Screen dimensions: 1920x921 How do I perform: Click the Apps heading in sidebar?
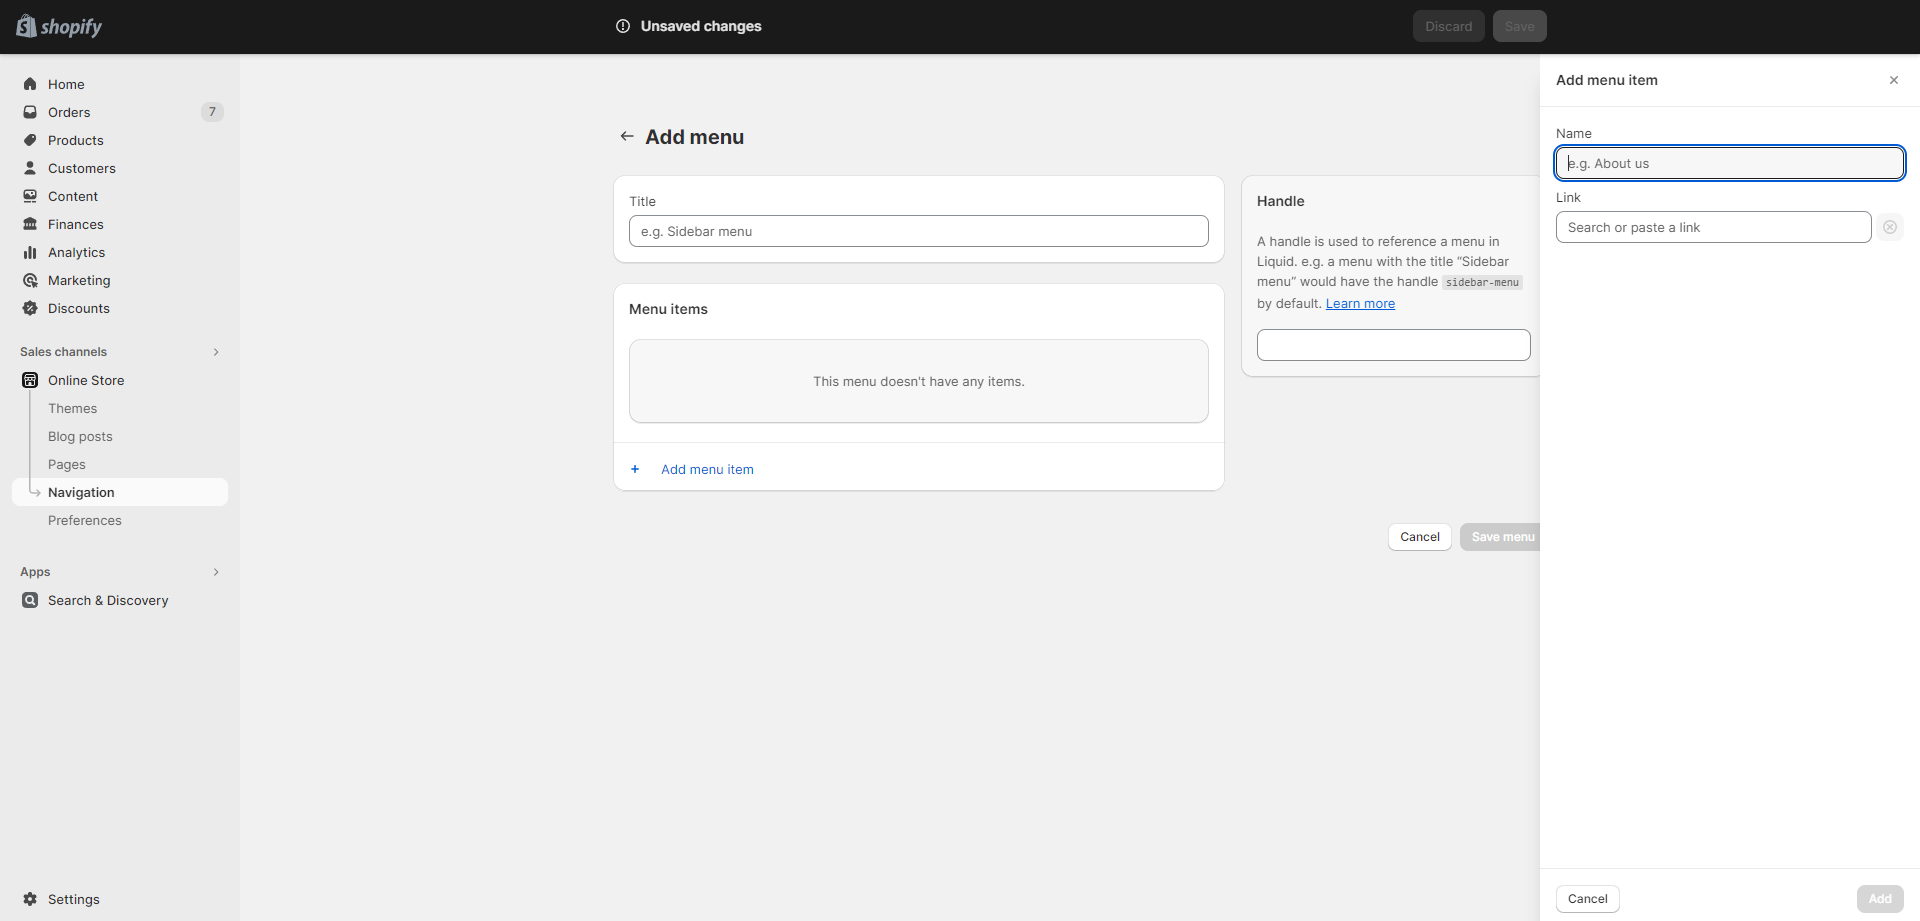(35, 572)
